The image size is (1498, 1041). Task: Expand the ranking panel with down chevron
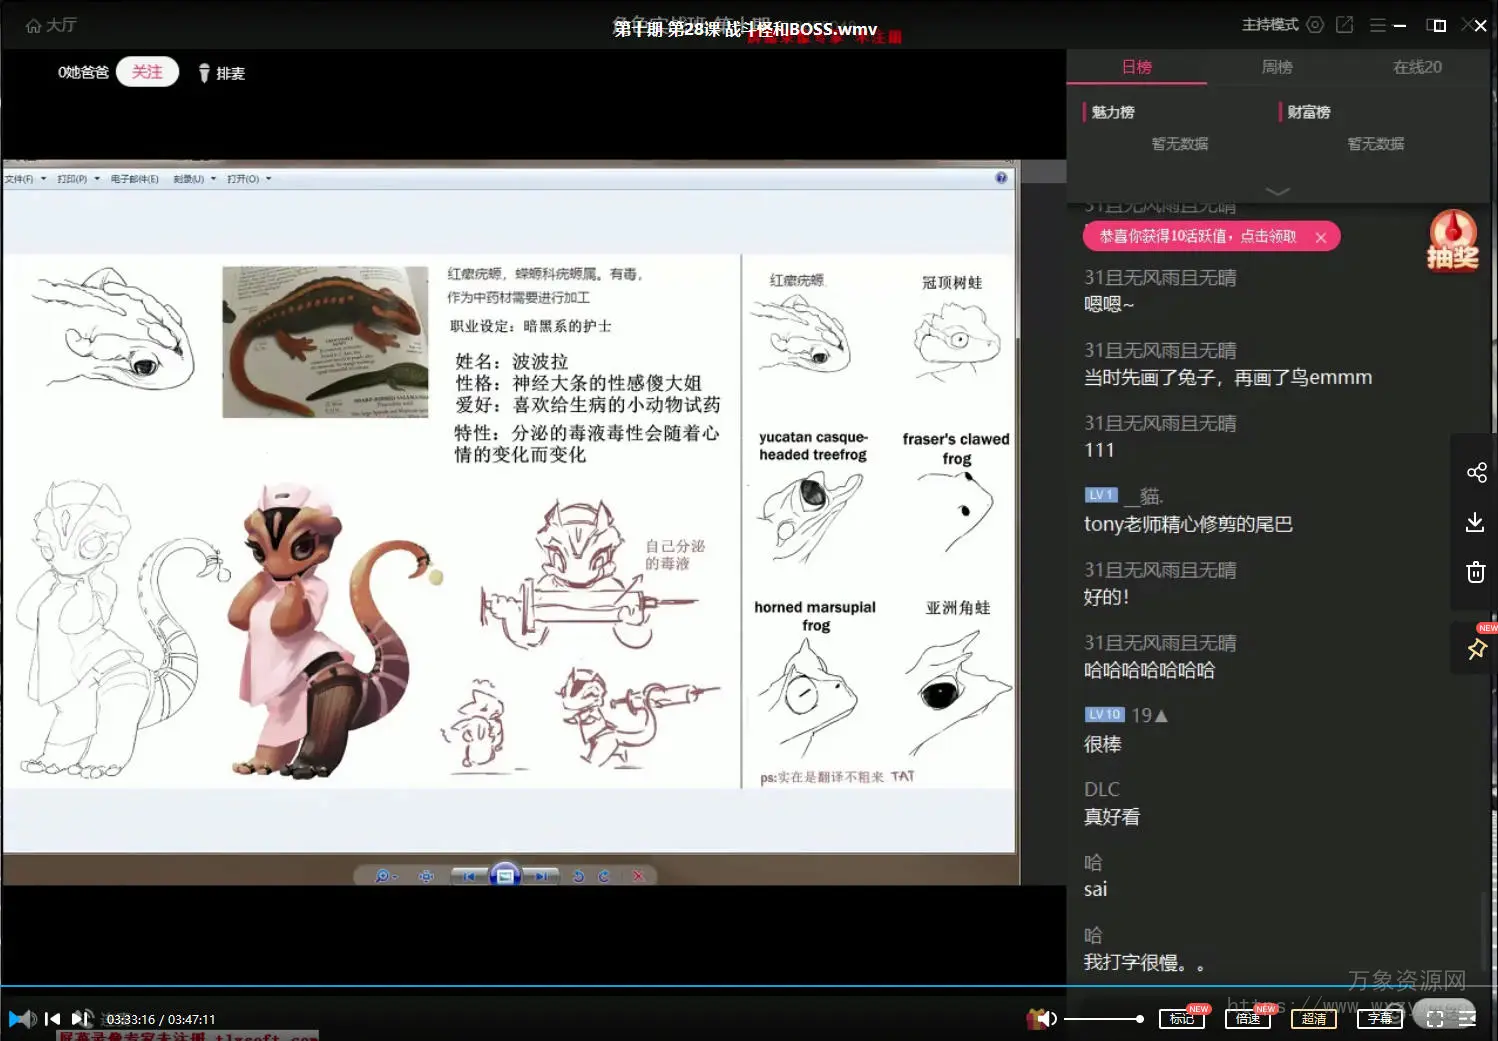pyautogui.click(x=1277, y=191)
